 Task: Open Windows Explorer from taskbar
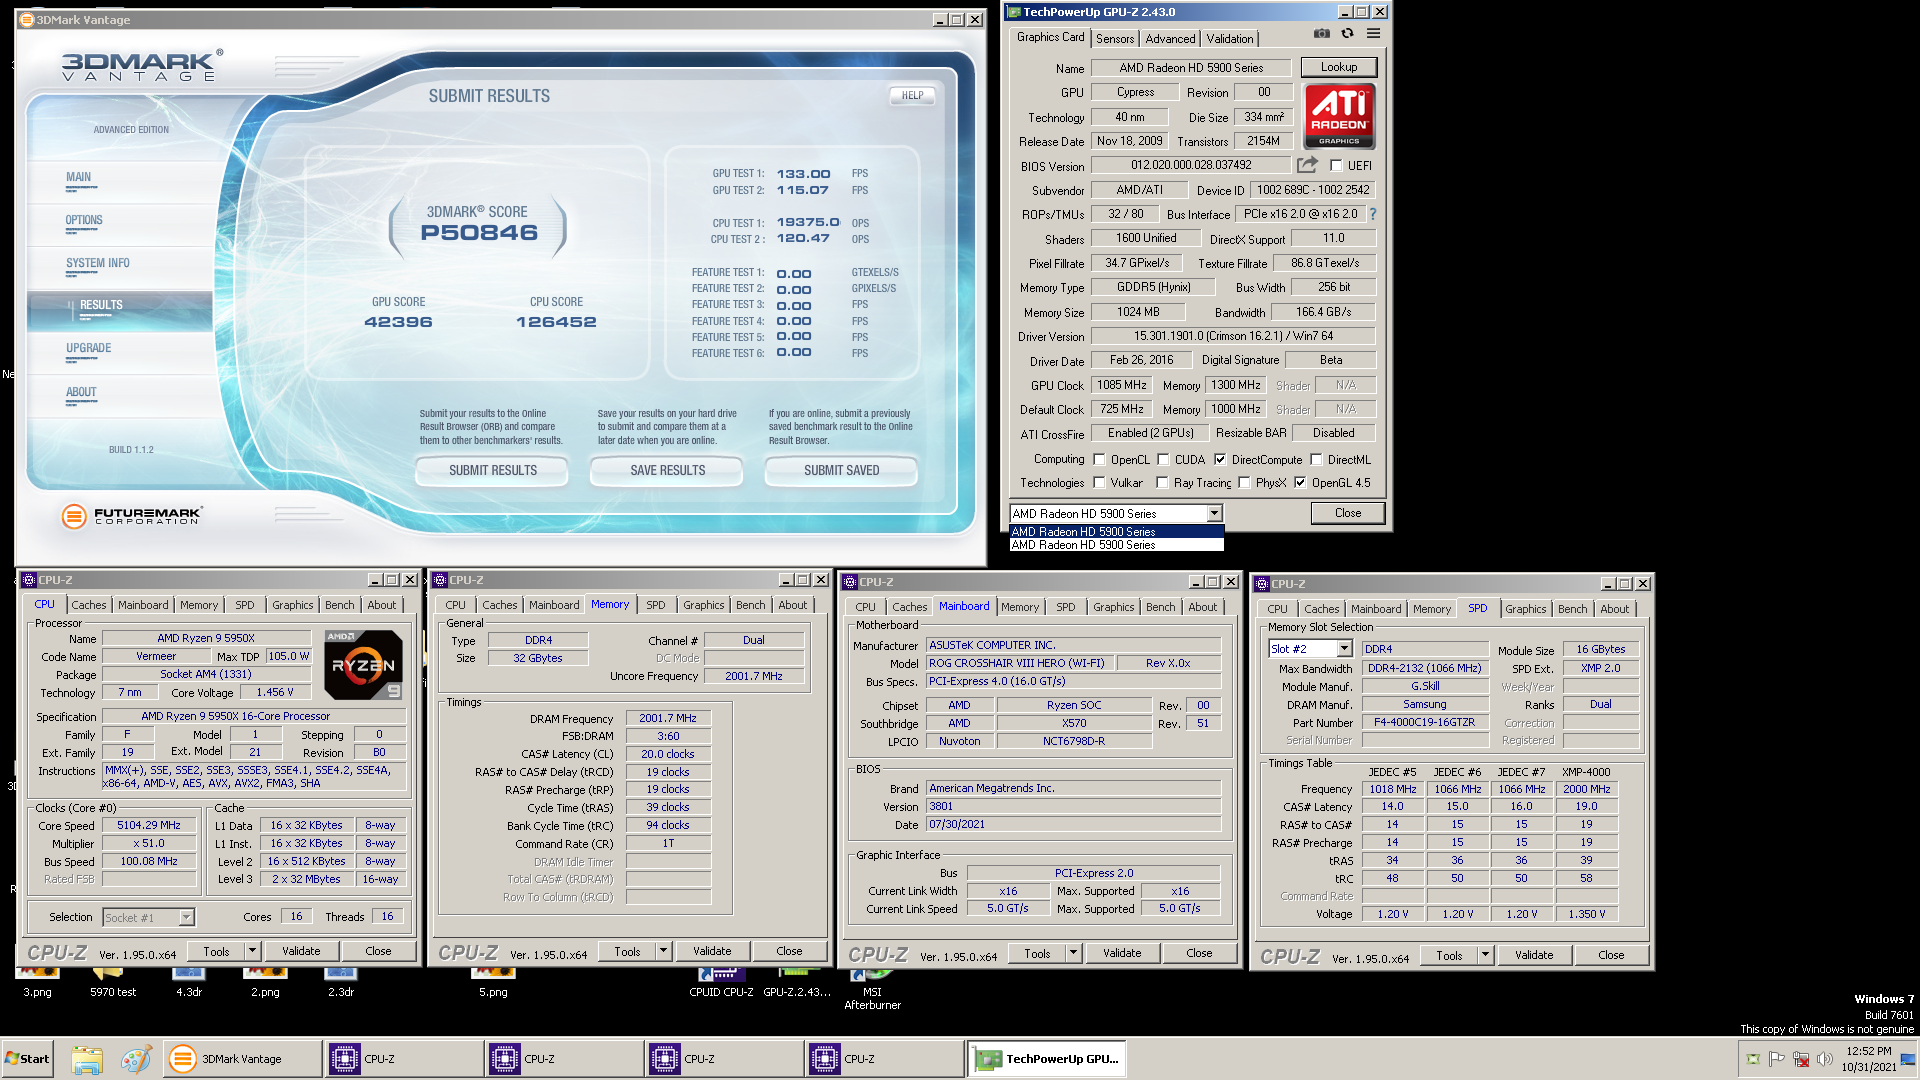coord(87,1059)
